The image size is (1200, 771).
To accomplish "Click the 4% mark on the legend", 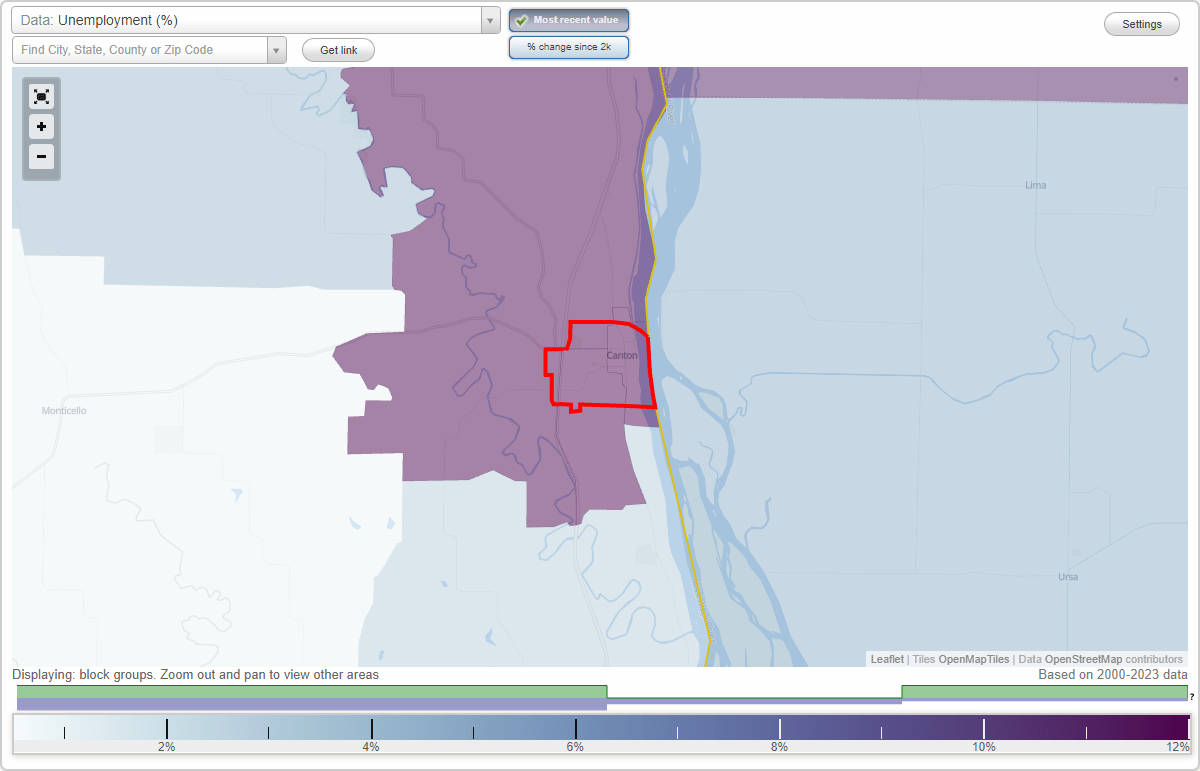I will (371, 746).
